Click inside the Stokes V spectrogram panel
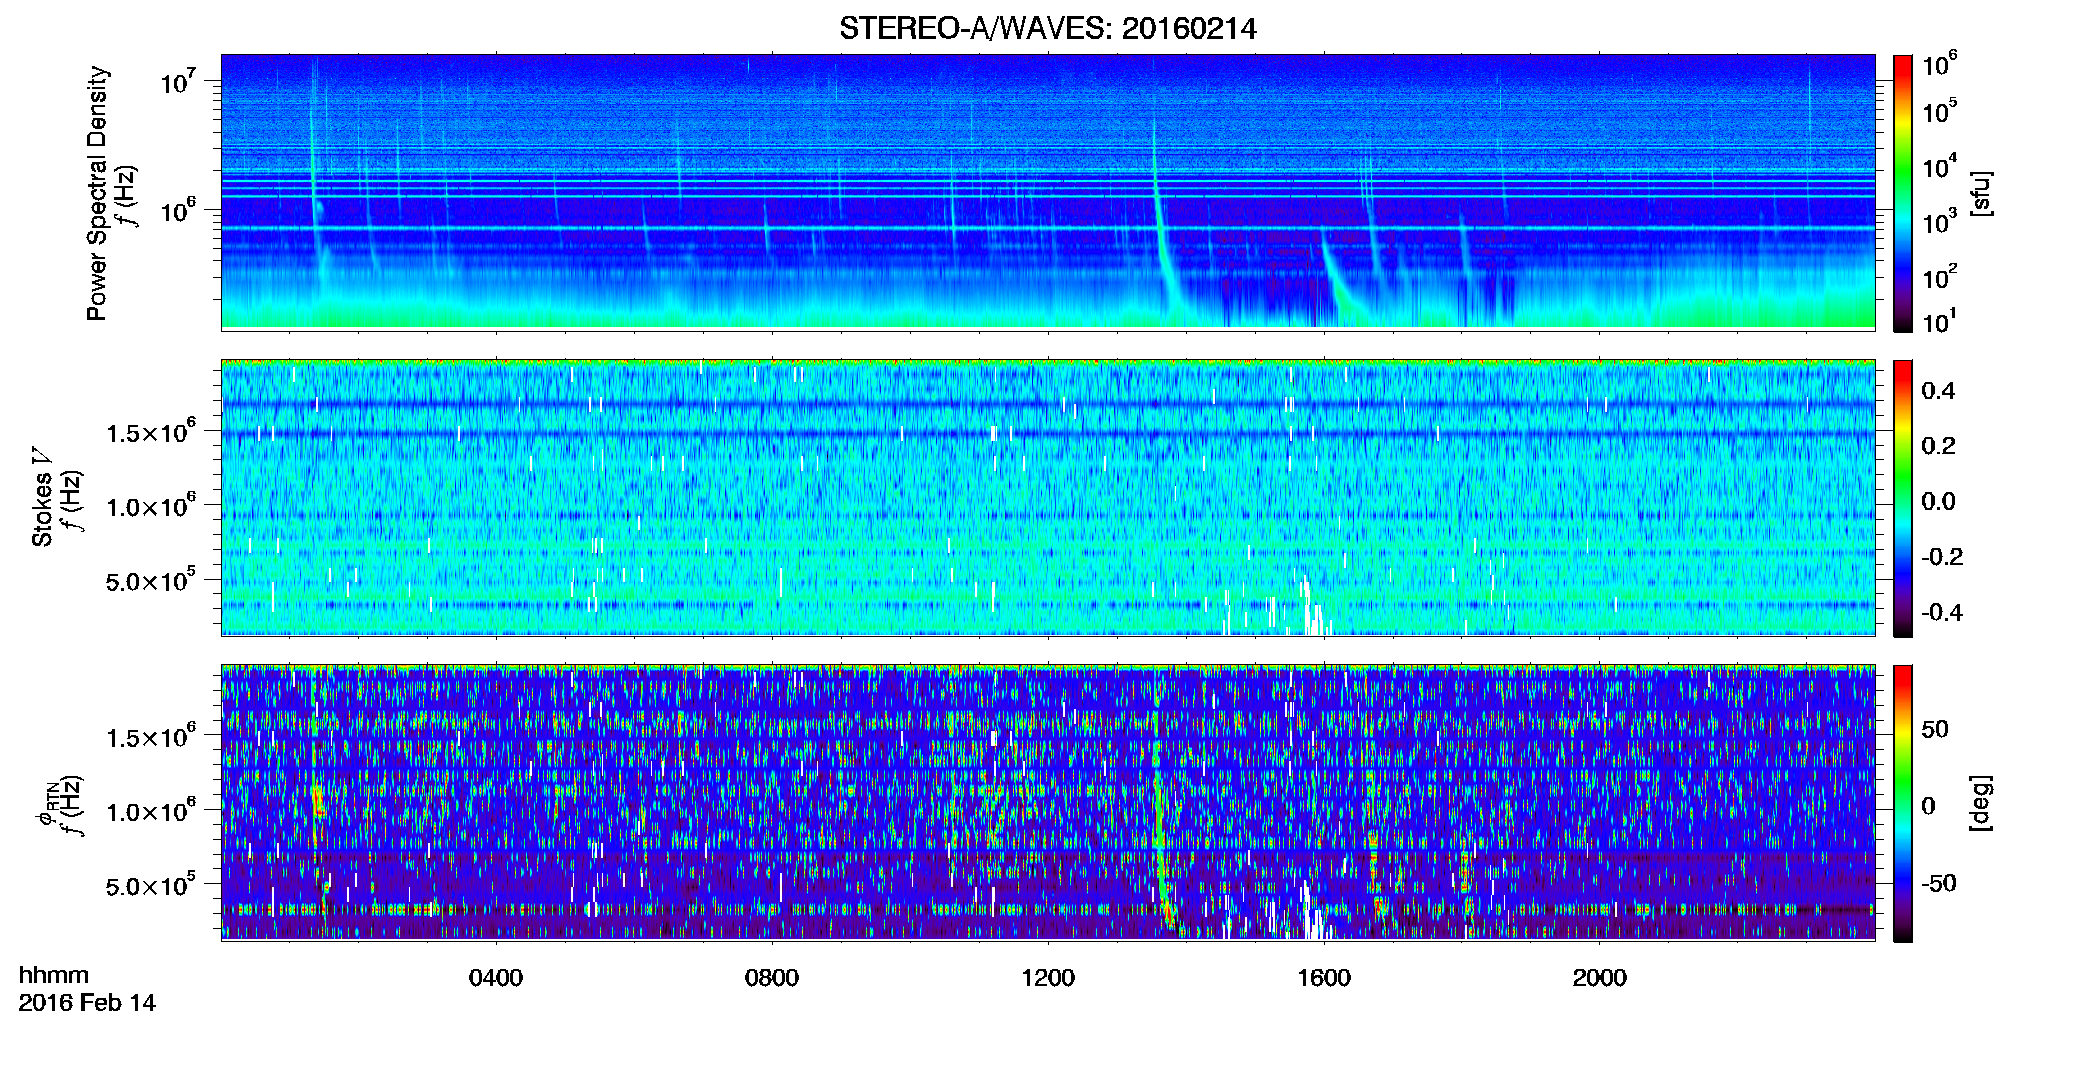Image resolution: width=2096 pixels, height=1080 pixels. [x=1048, y=498]
